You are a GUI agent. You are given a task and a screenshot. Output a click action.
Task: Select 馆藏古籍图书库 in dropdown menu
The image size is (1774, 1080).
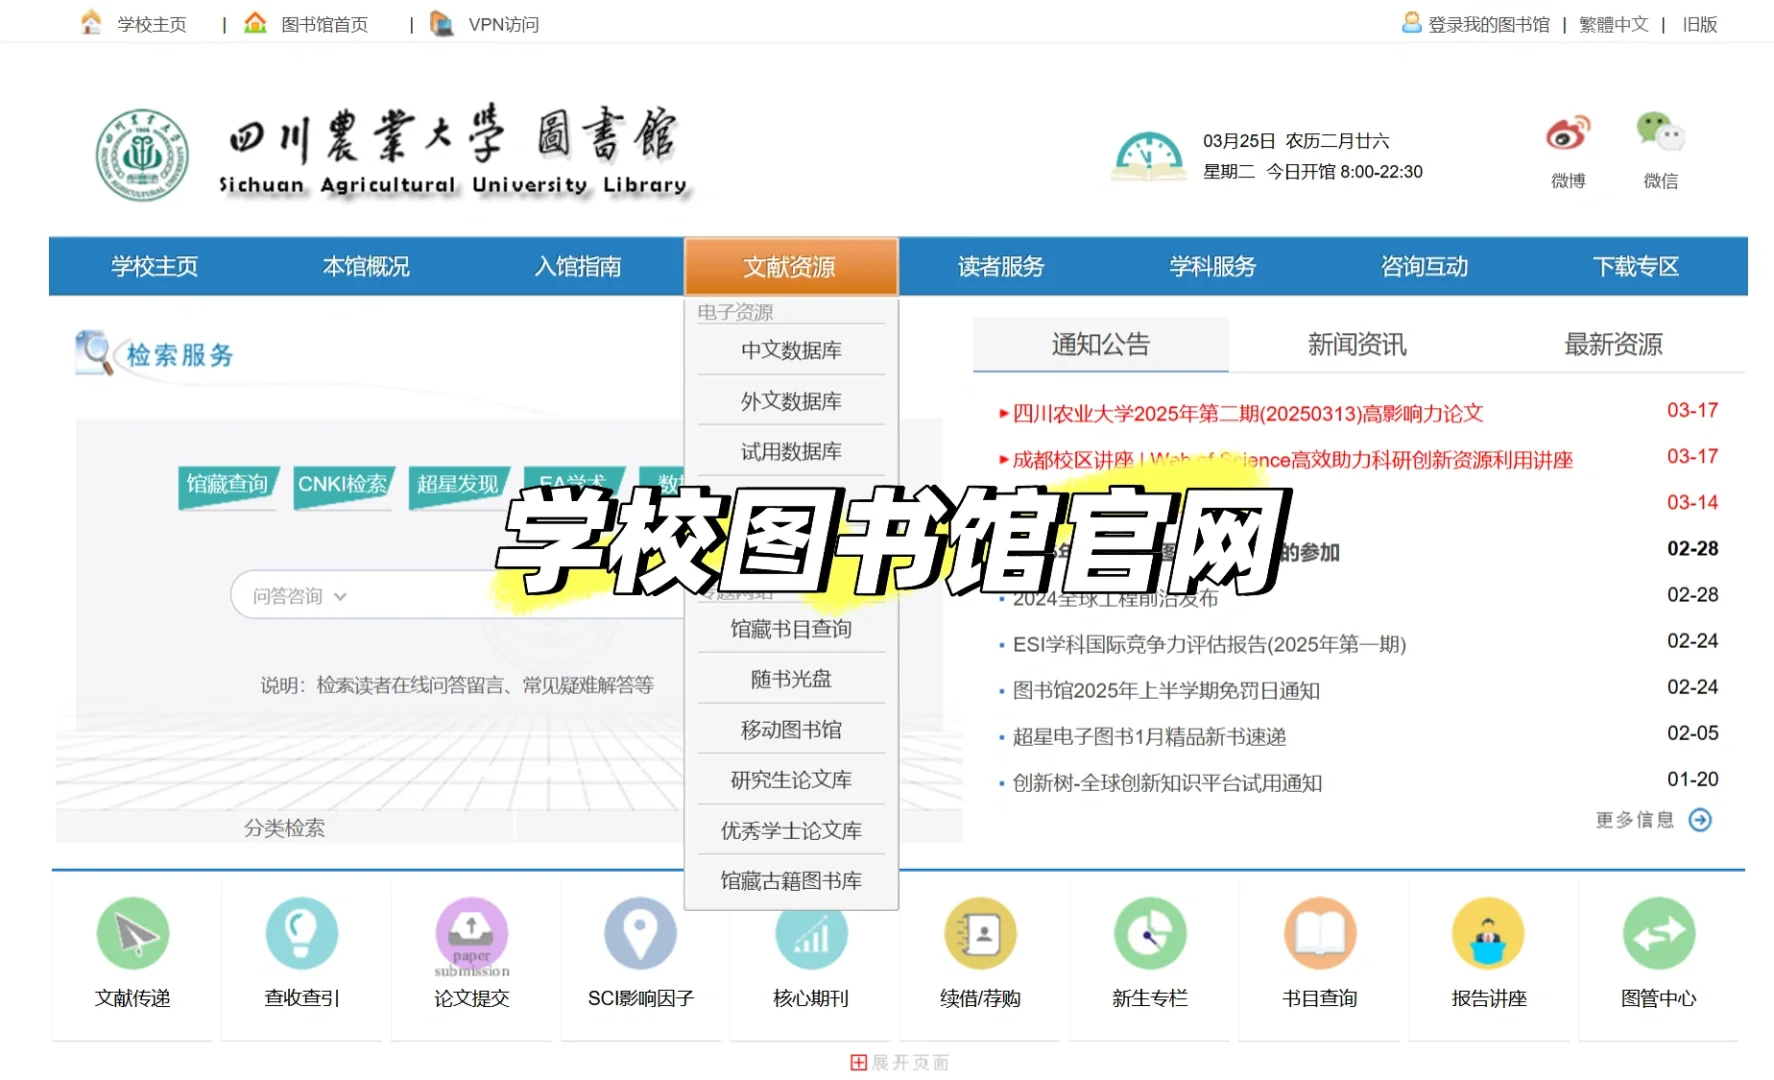coord(791,881)
